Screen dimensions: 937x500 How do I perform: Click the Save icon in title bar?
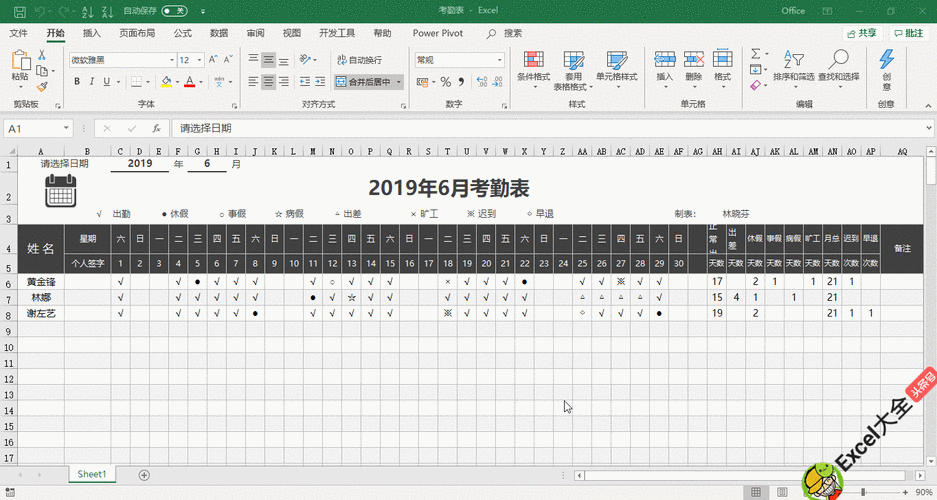click(19, 11)
